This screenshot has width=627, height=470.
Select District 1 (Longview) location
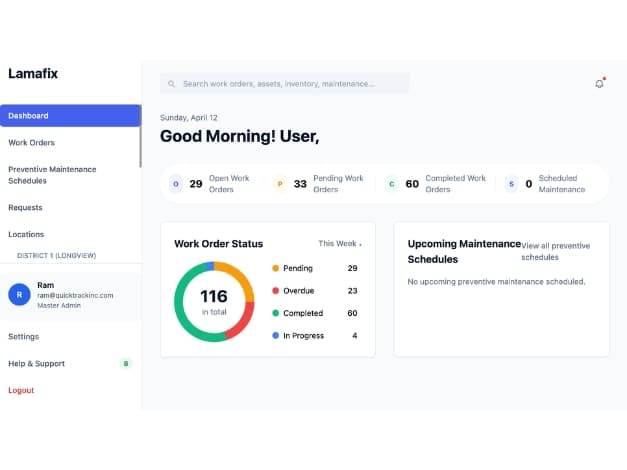point(56,256)
